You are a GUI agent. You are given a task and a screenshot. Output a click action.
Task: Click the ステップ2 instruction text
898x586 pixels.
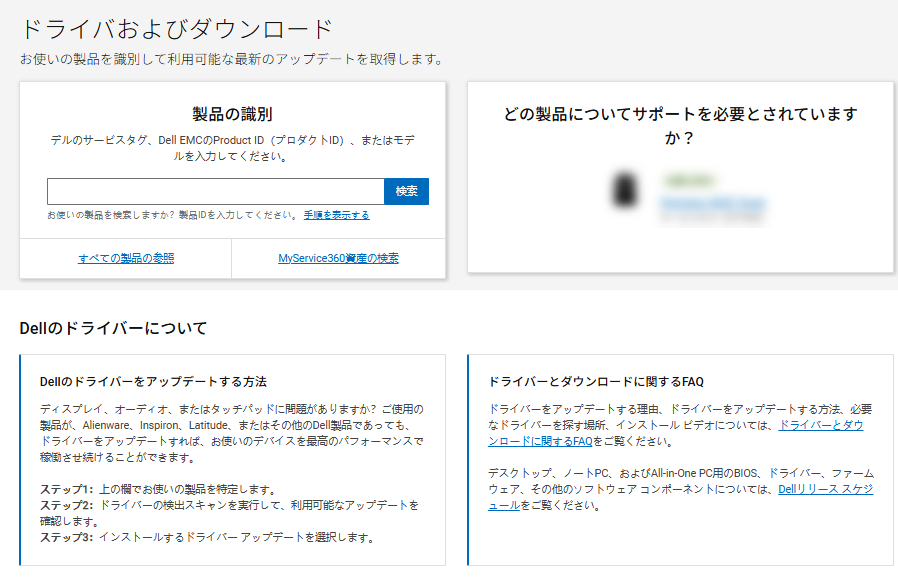pyautogui.click(x=229, y=505)
